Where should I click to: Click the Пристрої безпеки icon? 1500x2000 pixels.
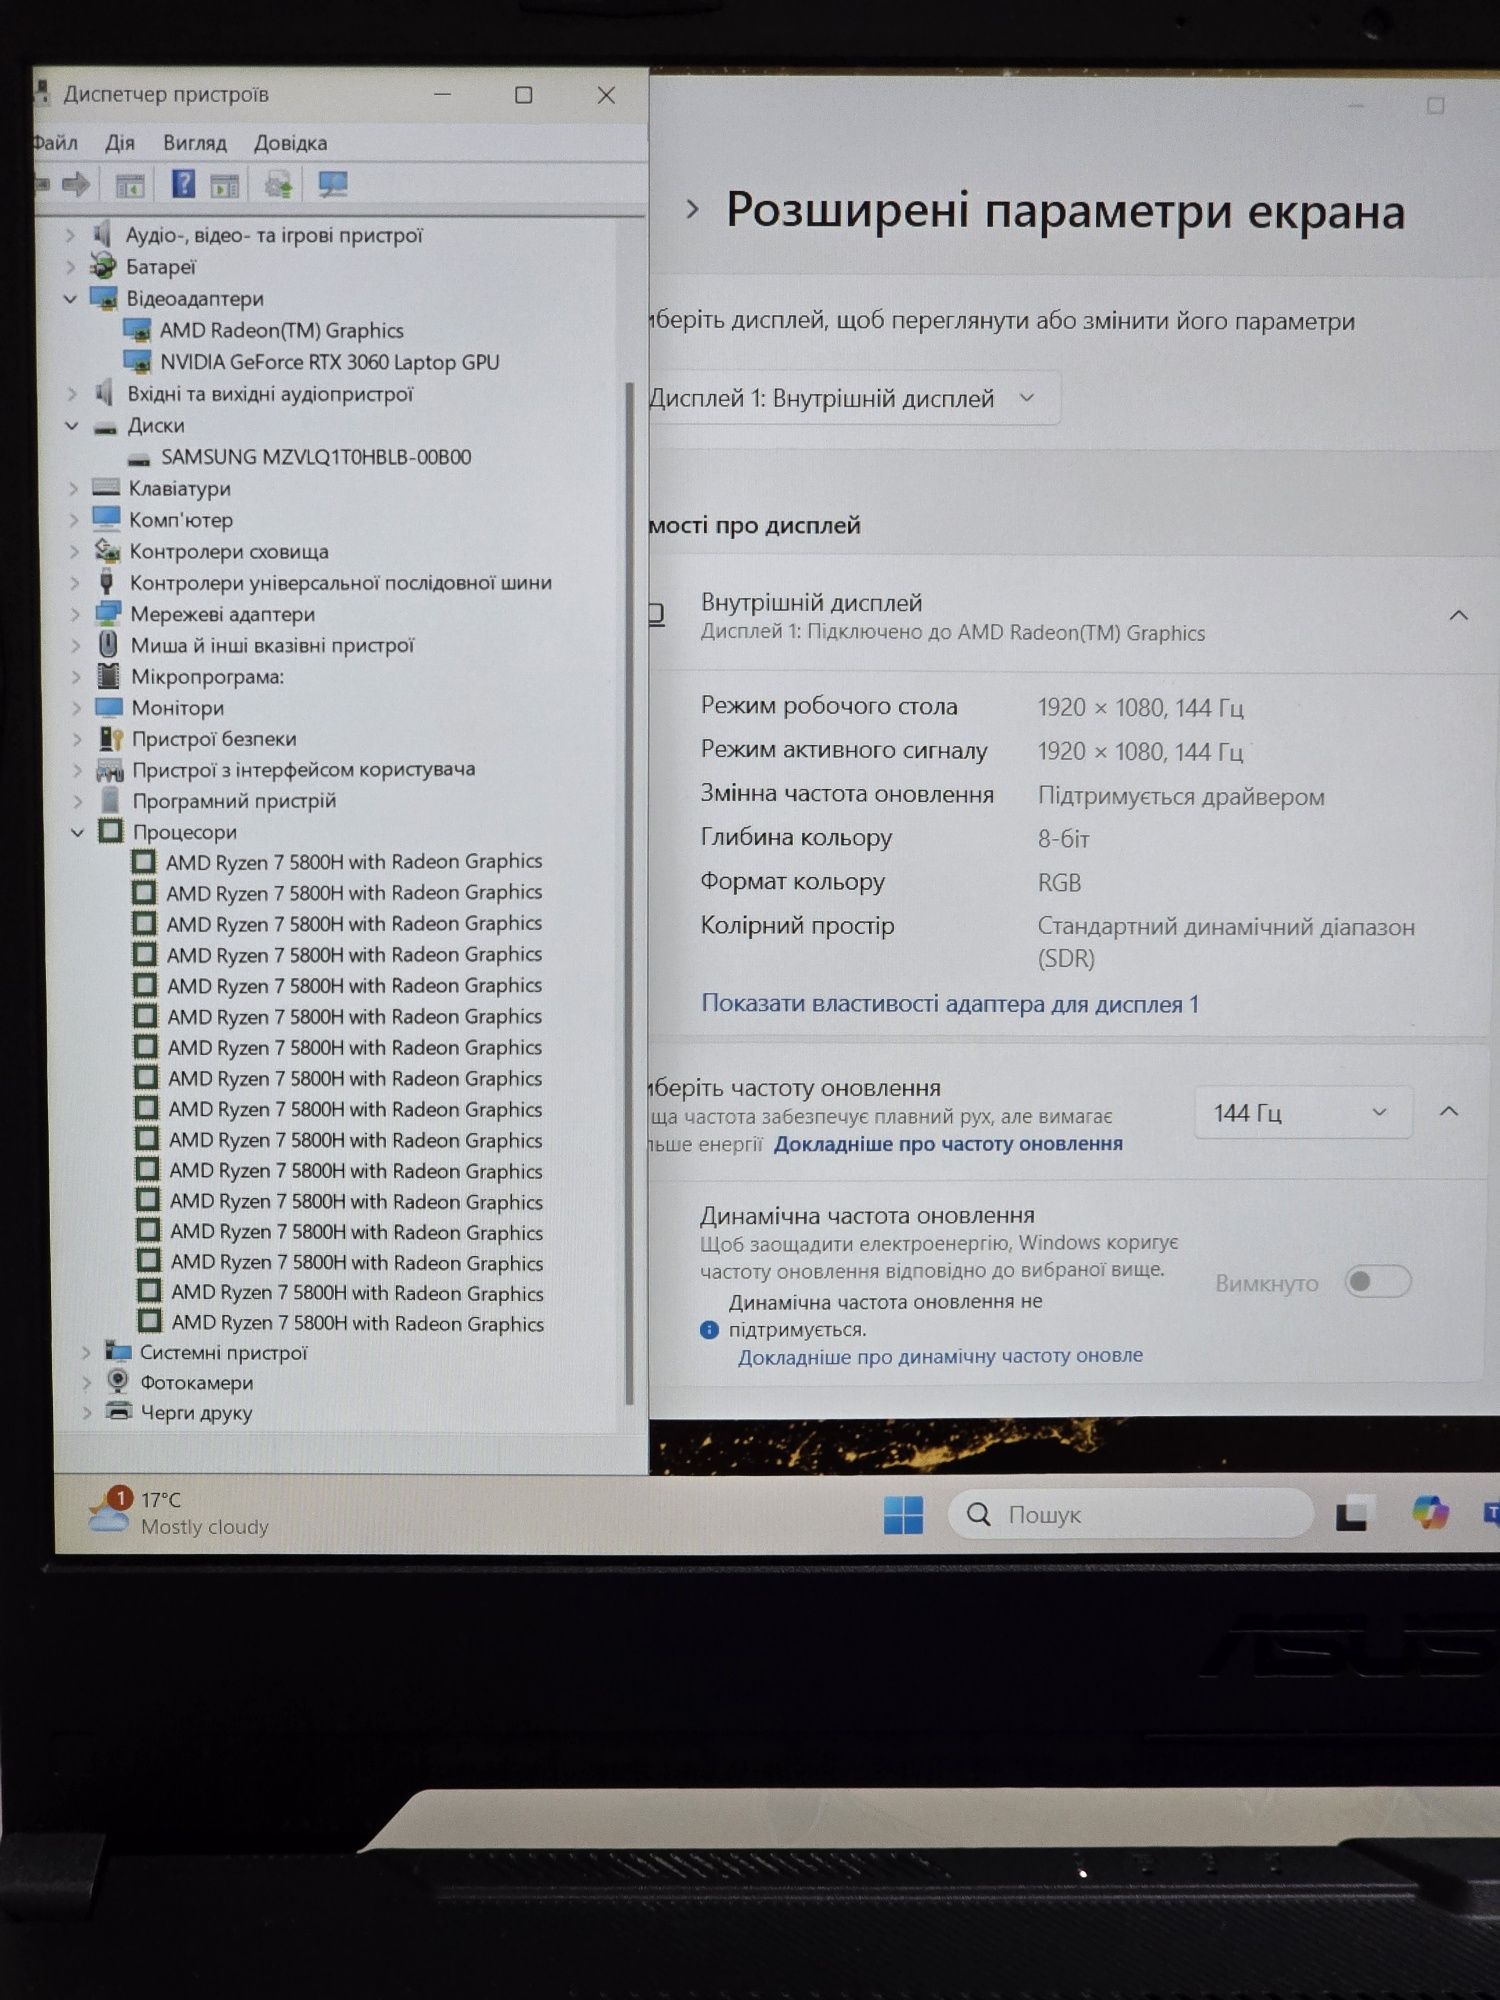(x=110, y=738)
